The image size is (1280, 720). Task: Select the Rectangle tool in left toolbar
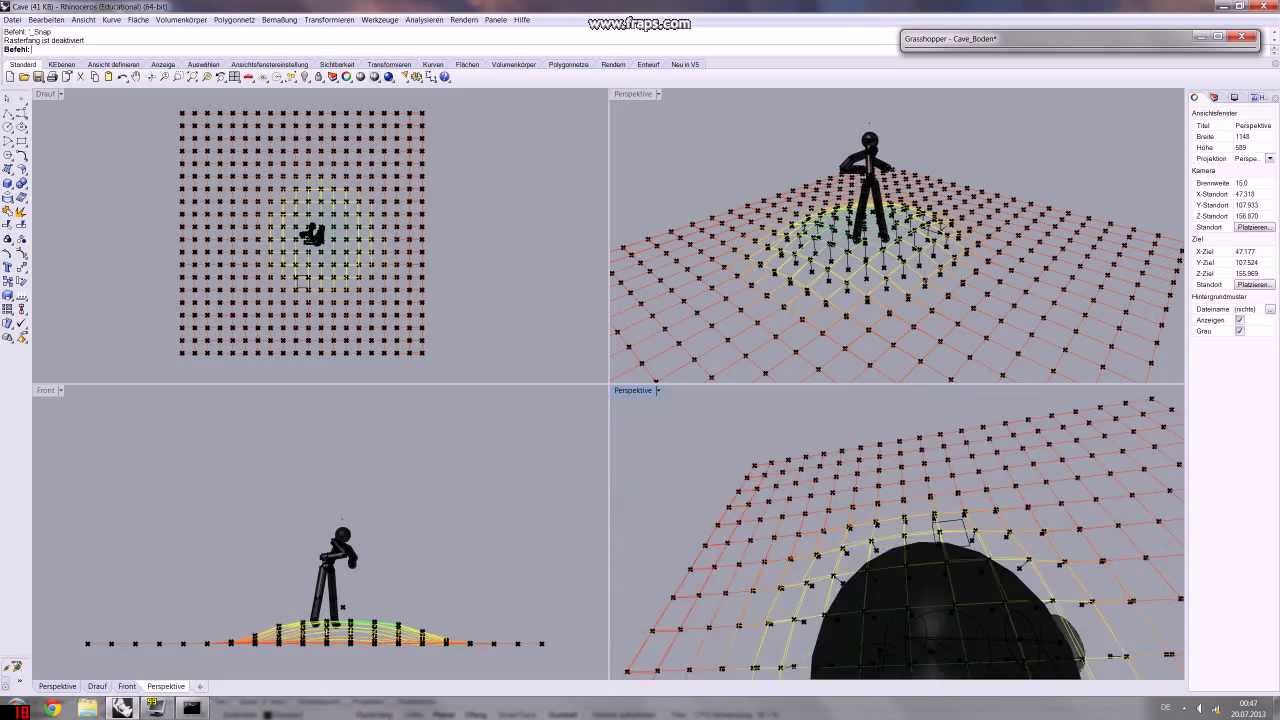22,141
